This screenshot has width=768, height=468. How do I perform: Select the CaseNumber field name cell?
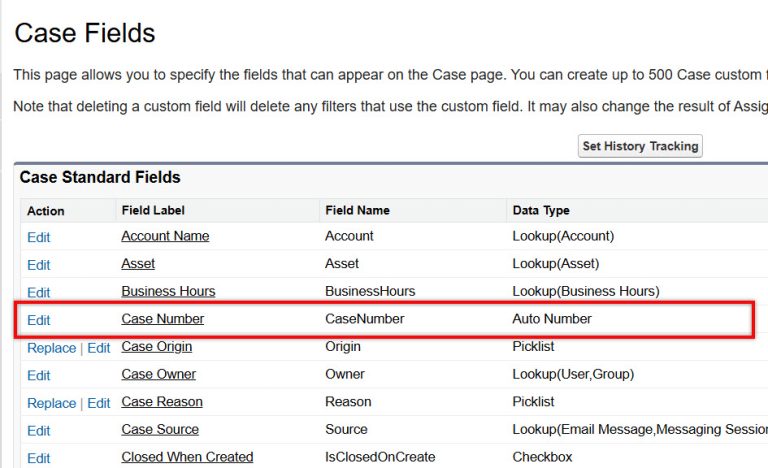(x=365, y=319)
